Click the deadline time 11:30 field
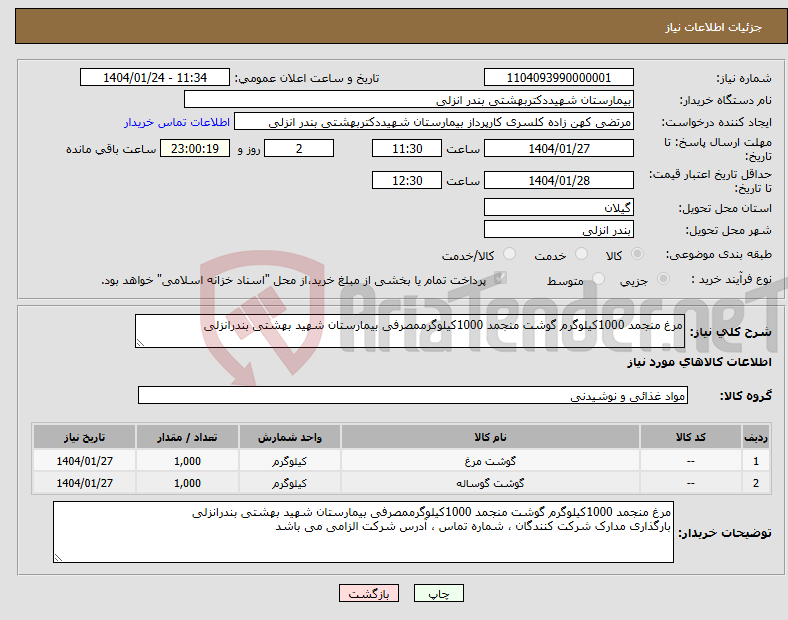This screenshot has height=620, width=788. [x=407, y=149]
